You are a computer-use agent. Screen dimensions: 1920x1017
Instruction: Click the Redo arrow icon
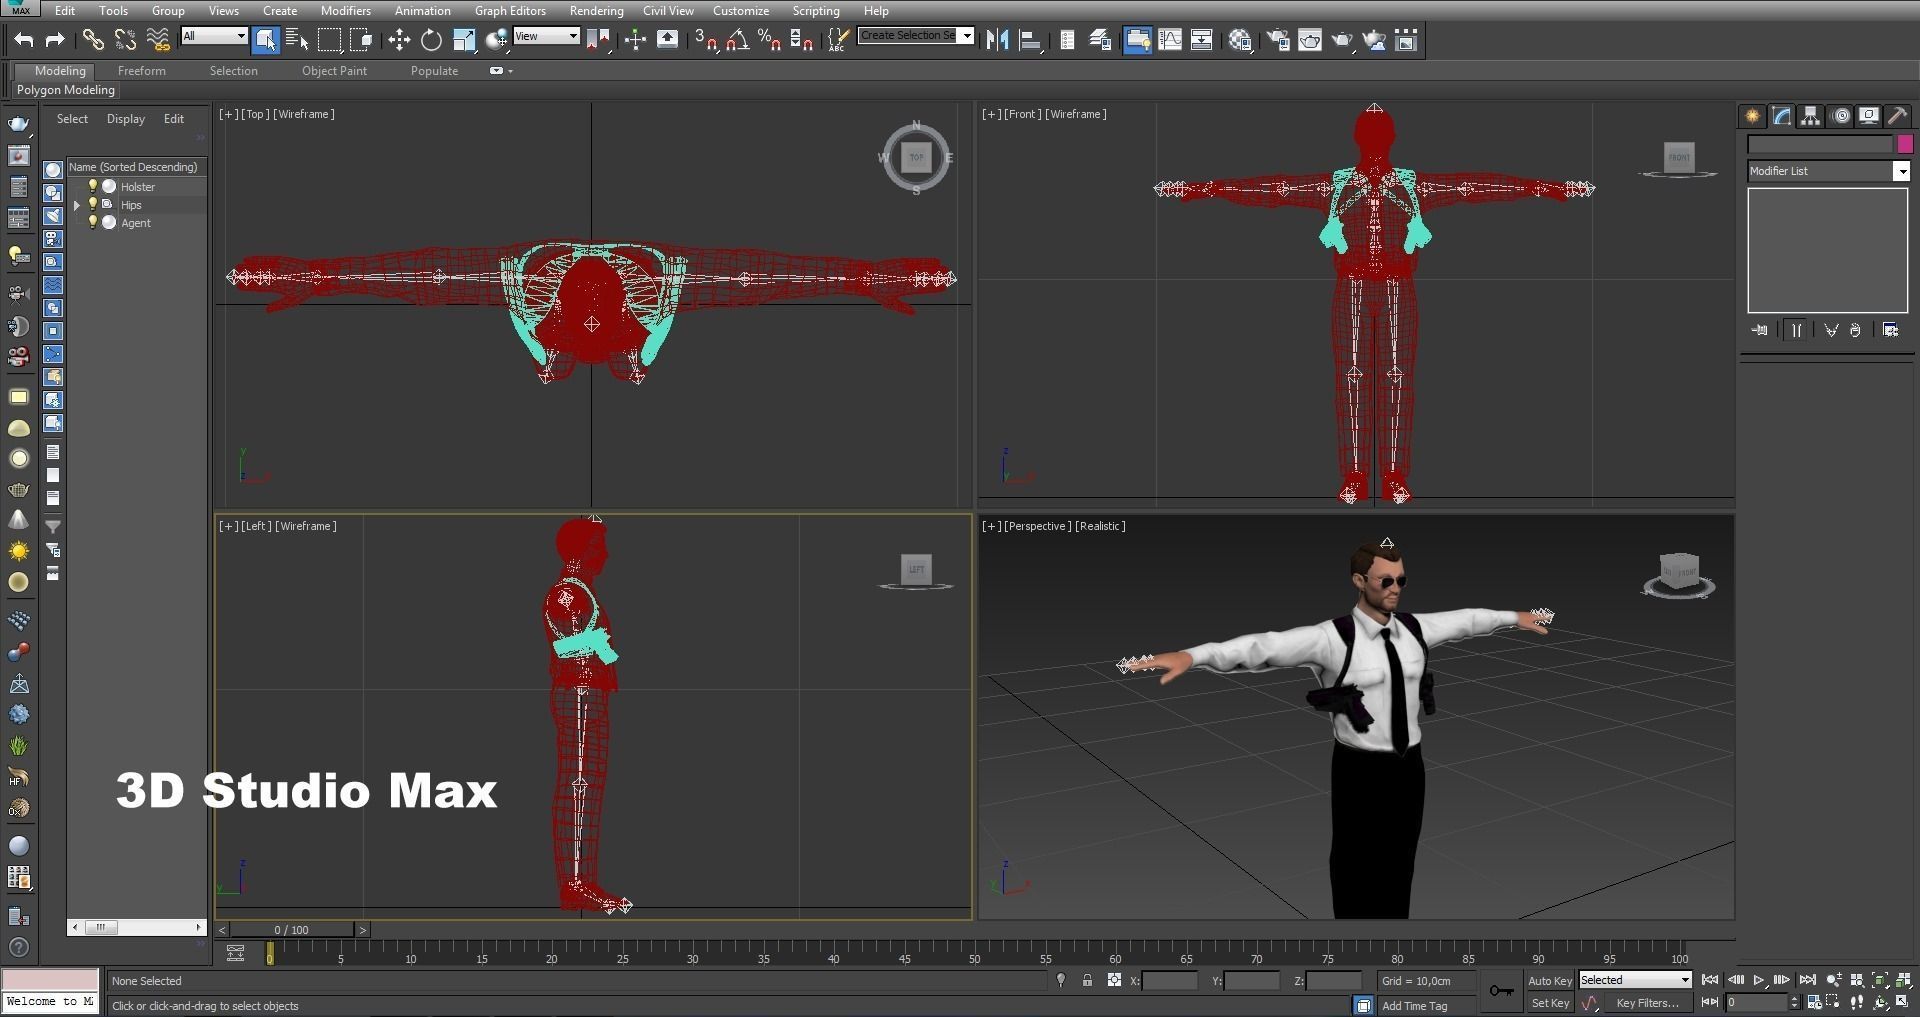pyautogui.click(x=55, y=40)
